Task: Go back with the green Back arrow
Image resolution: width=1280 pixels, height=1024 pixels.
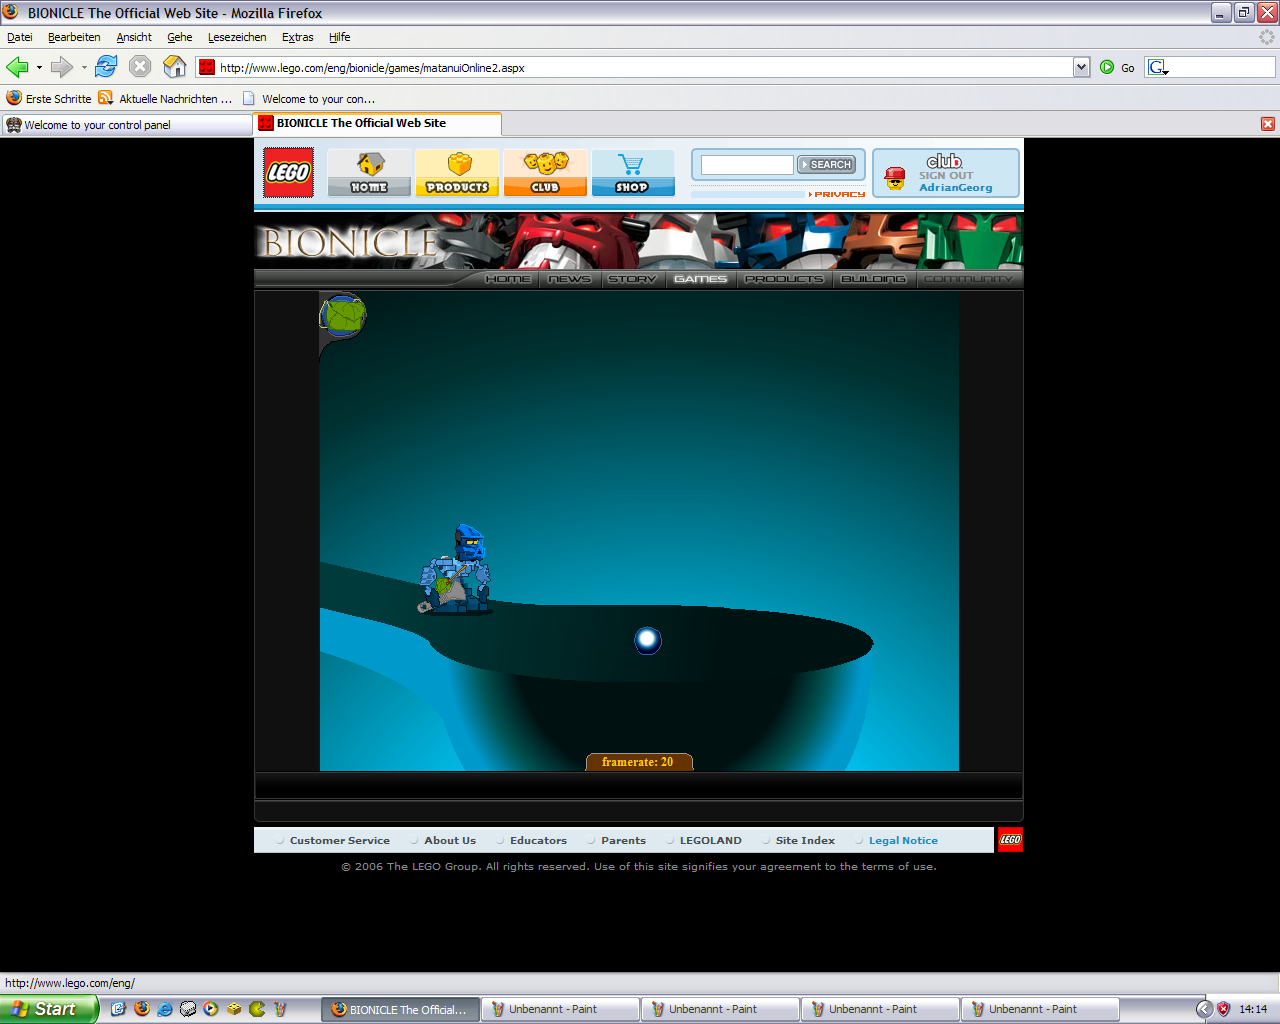Action: 17,67
